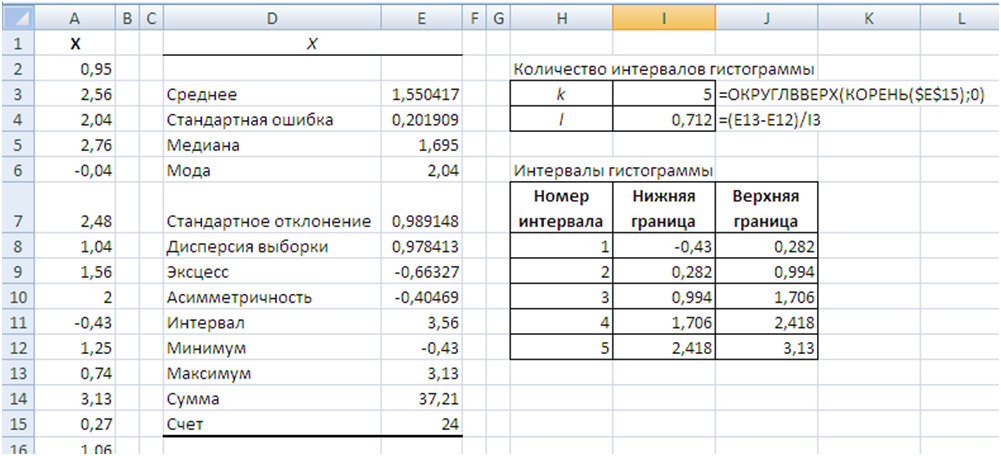Click interval width value 0,712
This screenshot has width=1001, height=456.
click(x=664, y=120)
